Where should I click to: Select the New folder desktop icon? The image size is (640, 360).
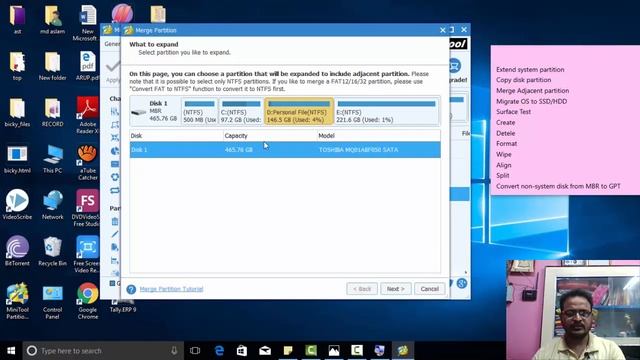tap(53, 66)
